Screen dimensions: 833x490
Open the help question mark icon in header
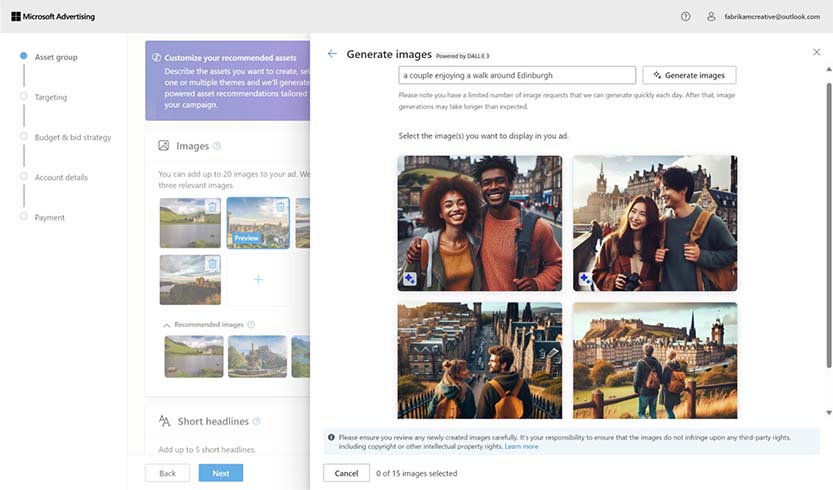click(685, 16)
